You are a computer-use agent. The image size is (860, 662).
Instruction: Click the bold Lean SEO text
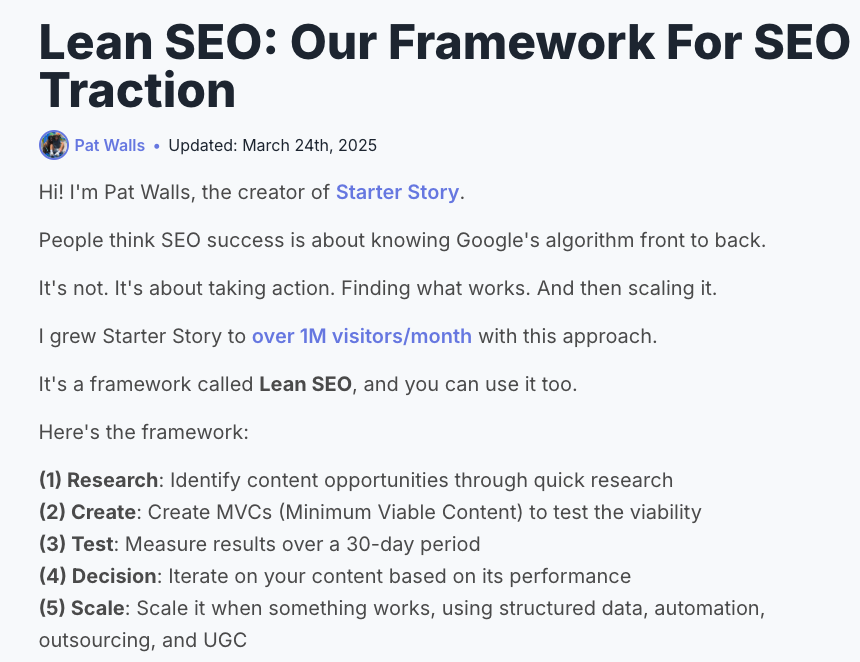[305, 384]
